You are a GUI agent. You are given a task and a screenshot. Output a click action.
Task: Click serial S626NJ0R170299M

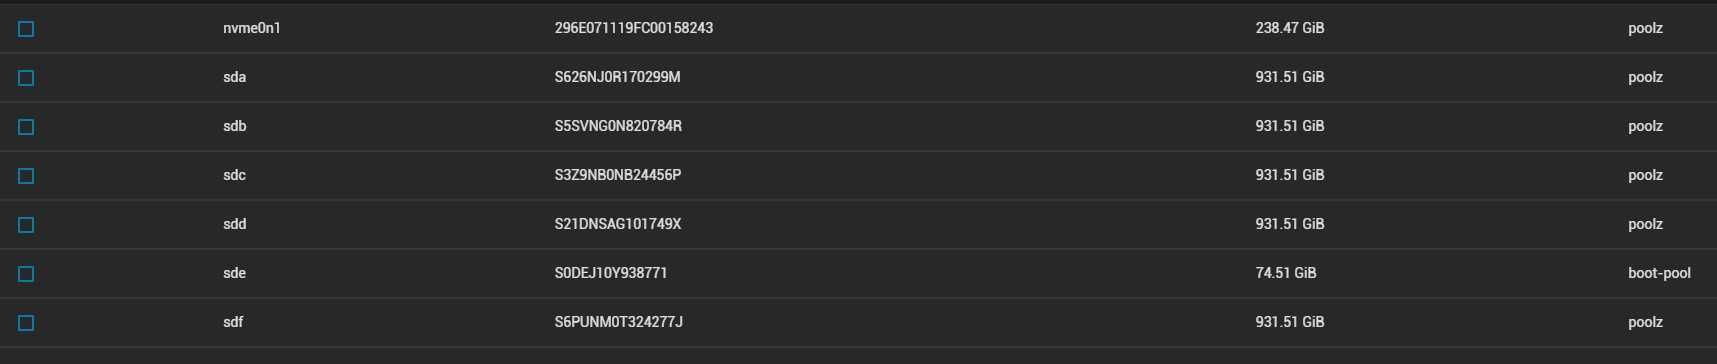coord(617,77)
